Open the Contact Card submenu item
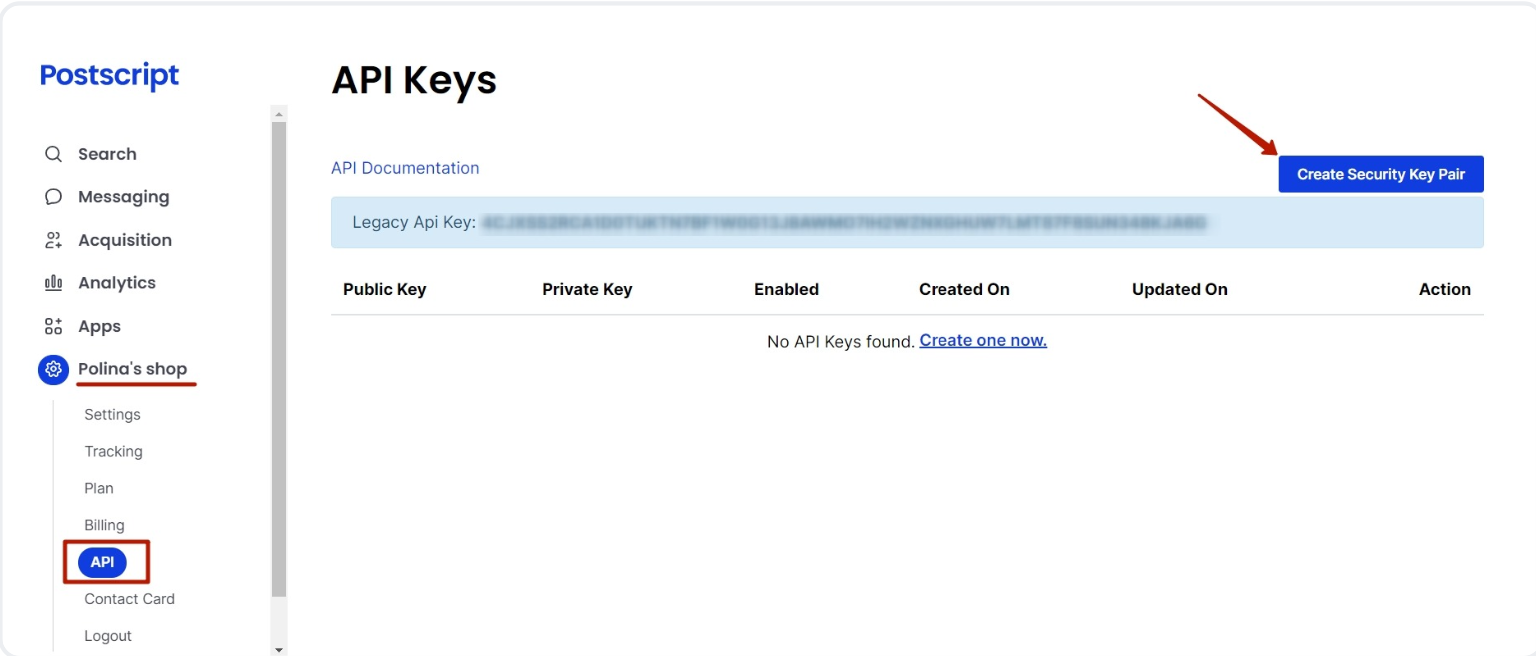1536x656 pixels. (129, 599)
